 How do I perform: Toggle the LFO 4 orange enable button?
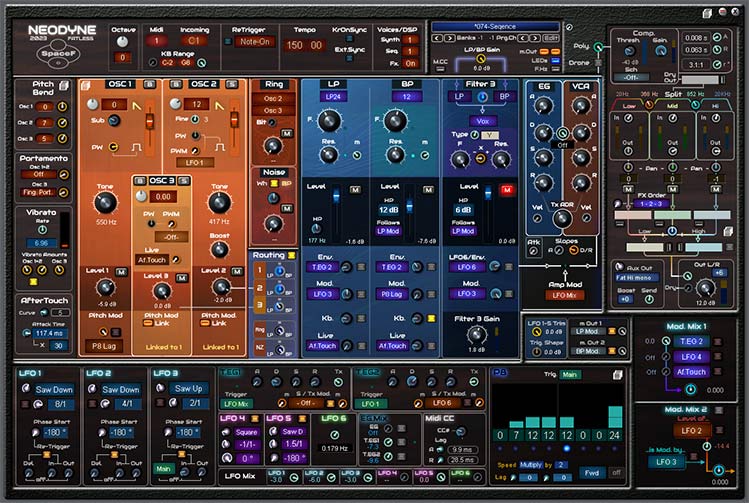pos(255,419)
